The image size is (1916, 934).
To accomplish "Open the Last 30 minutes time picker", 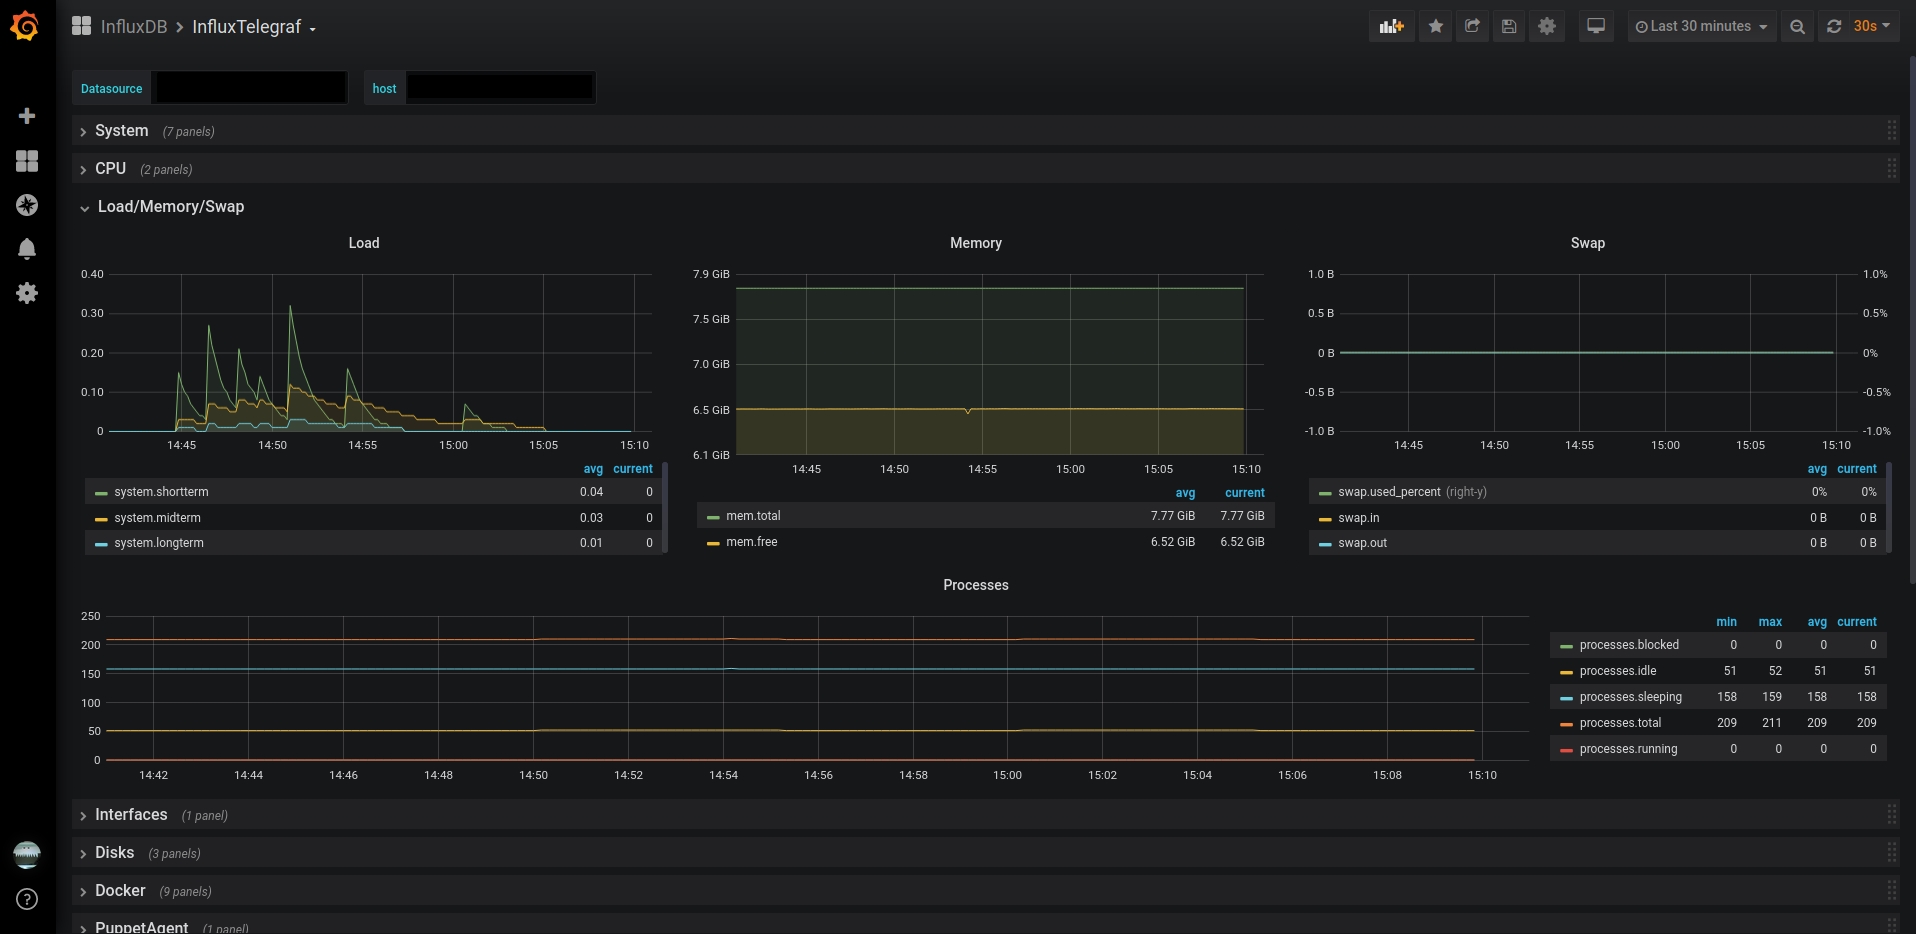I will pyautogui.click(x=1701, y=27).
